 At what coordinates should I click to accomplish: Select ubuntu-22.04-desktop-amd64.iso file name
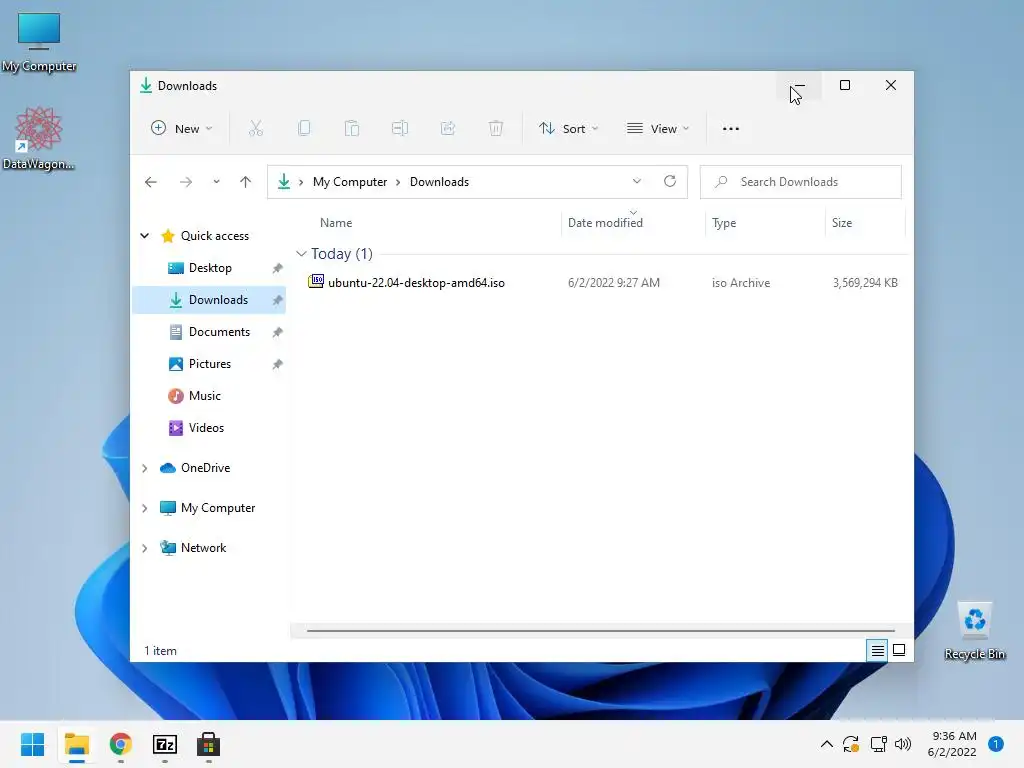[x=416, y=283]
